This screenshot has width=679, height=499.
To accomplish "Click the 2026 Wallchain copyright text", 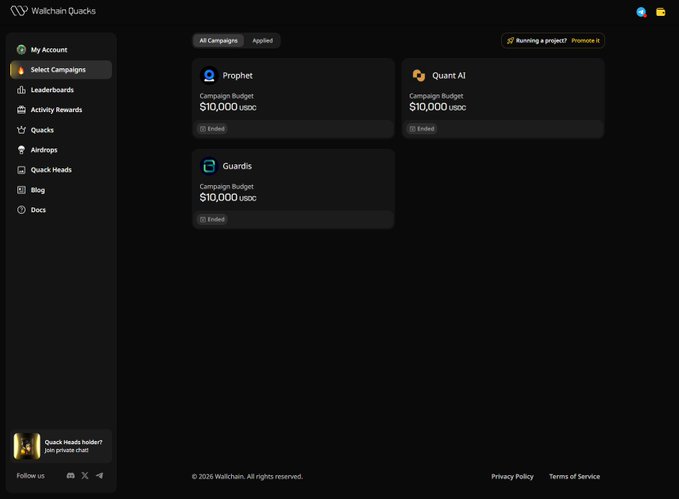I will point(247,476).
